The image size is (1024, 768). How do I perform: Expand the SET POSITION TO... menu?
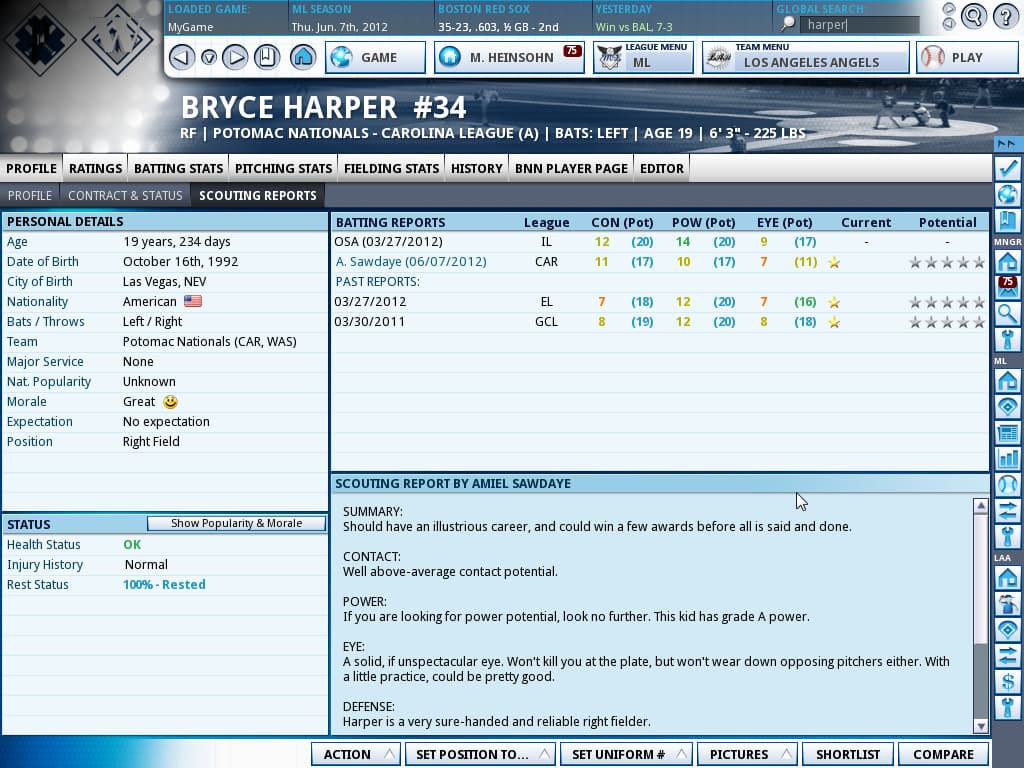[480, 754]
